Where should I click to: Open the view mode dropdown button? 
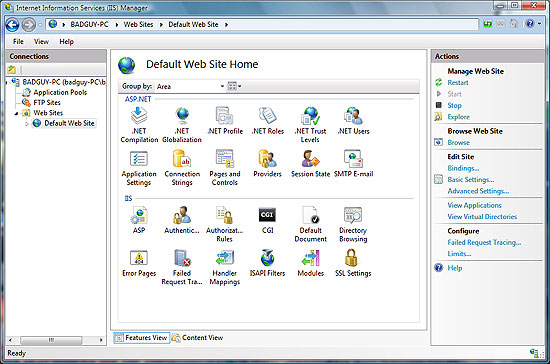(x=234, y=86)
